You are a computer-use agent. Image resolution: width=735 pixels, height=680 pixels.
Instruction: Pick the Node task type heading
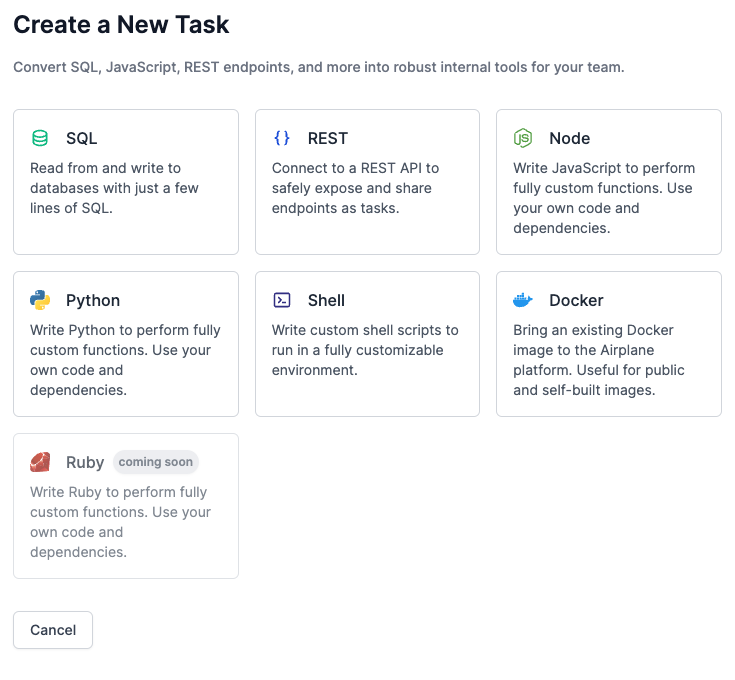tap(570, 138)
